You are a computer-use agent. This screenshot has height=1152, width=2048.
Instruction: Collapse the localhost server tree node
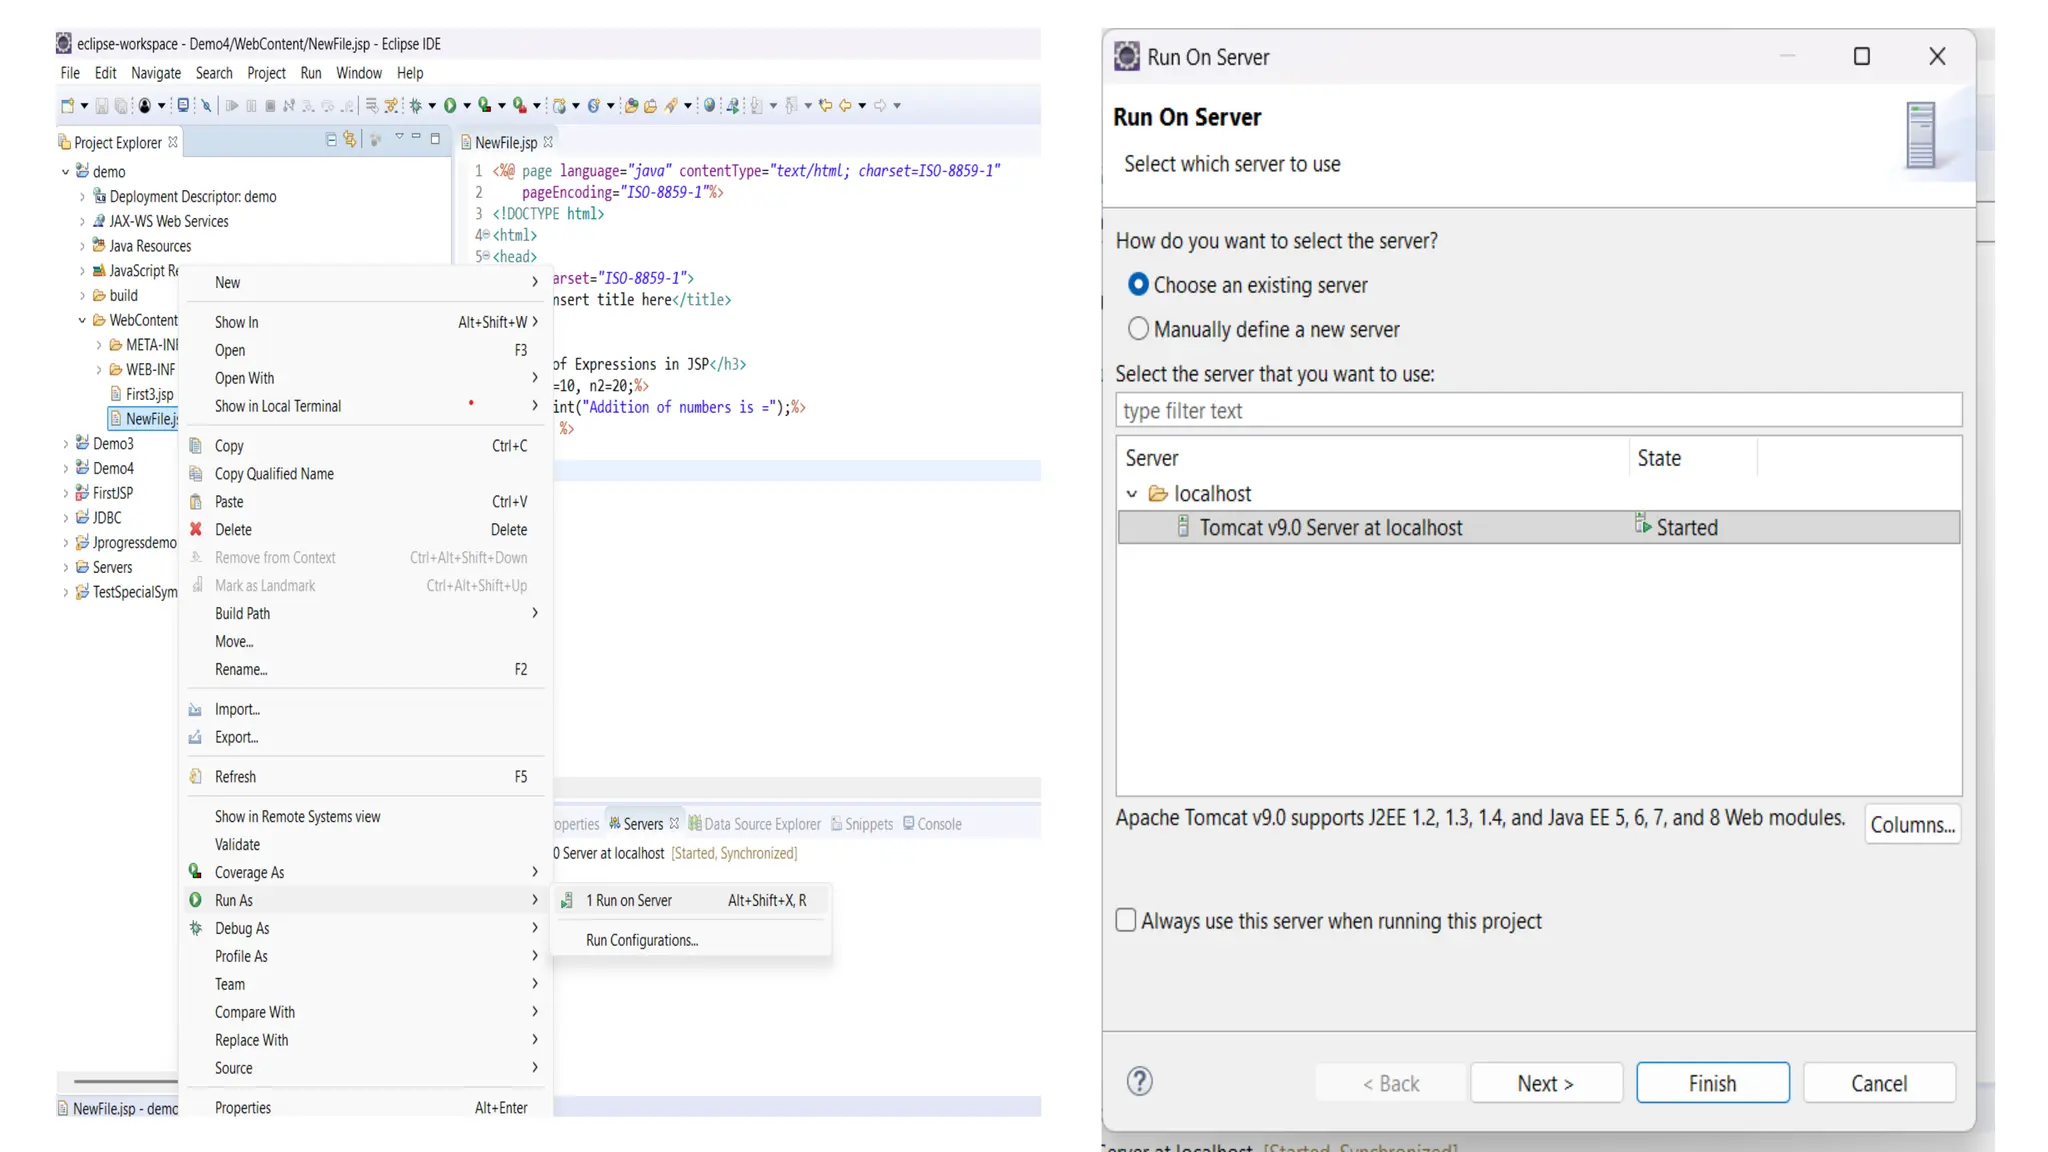click(x=1132, y=494)
